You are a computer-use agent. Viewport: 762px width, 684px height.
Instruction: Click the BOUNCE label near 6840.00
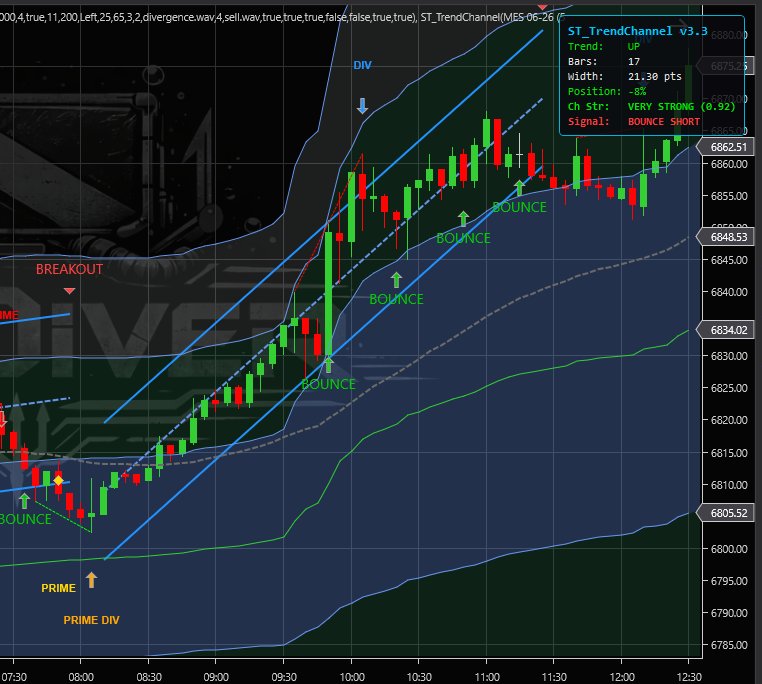[397, 299]
